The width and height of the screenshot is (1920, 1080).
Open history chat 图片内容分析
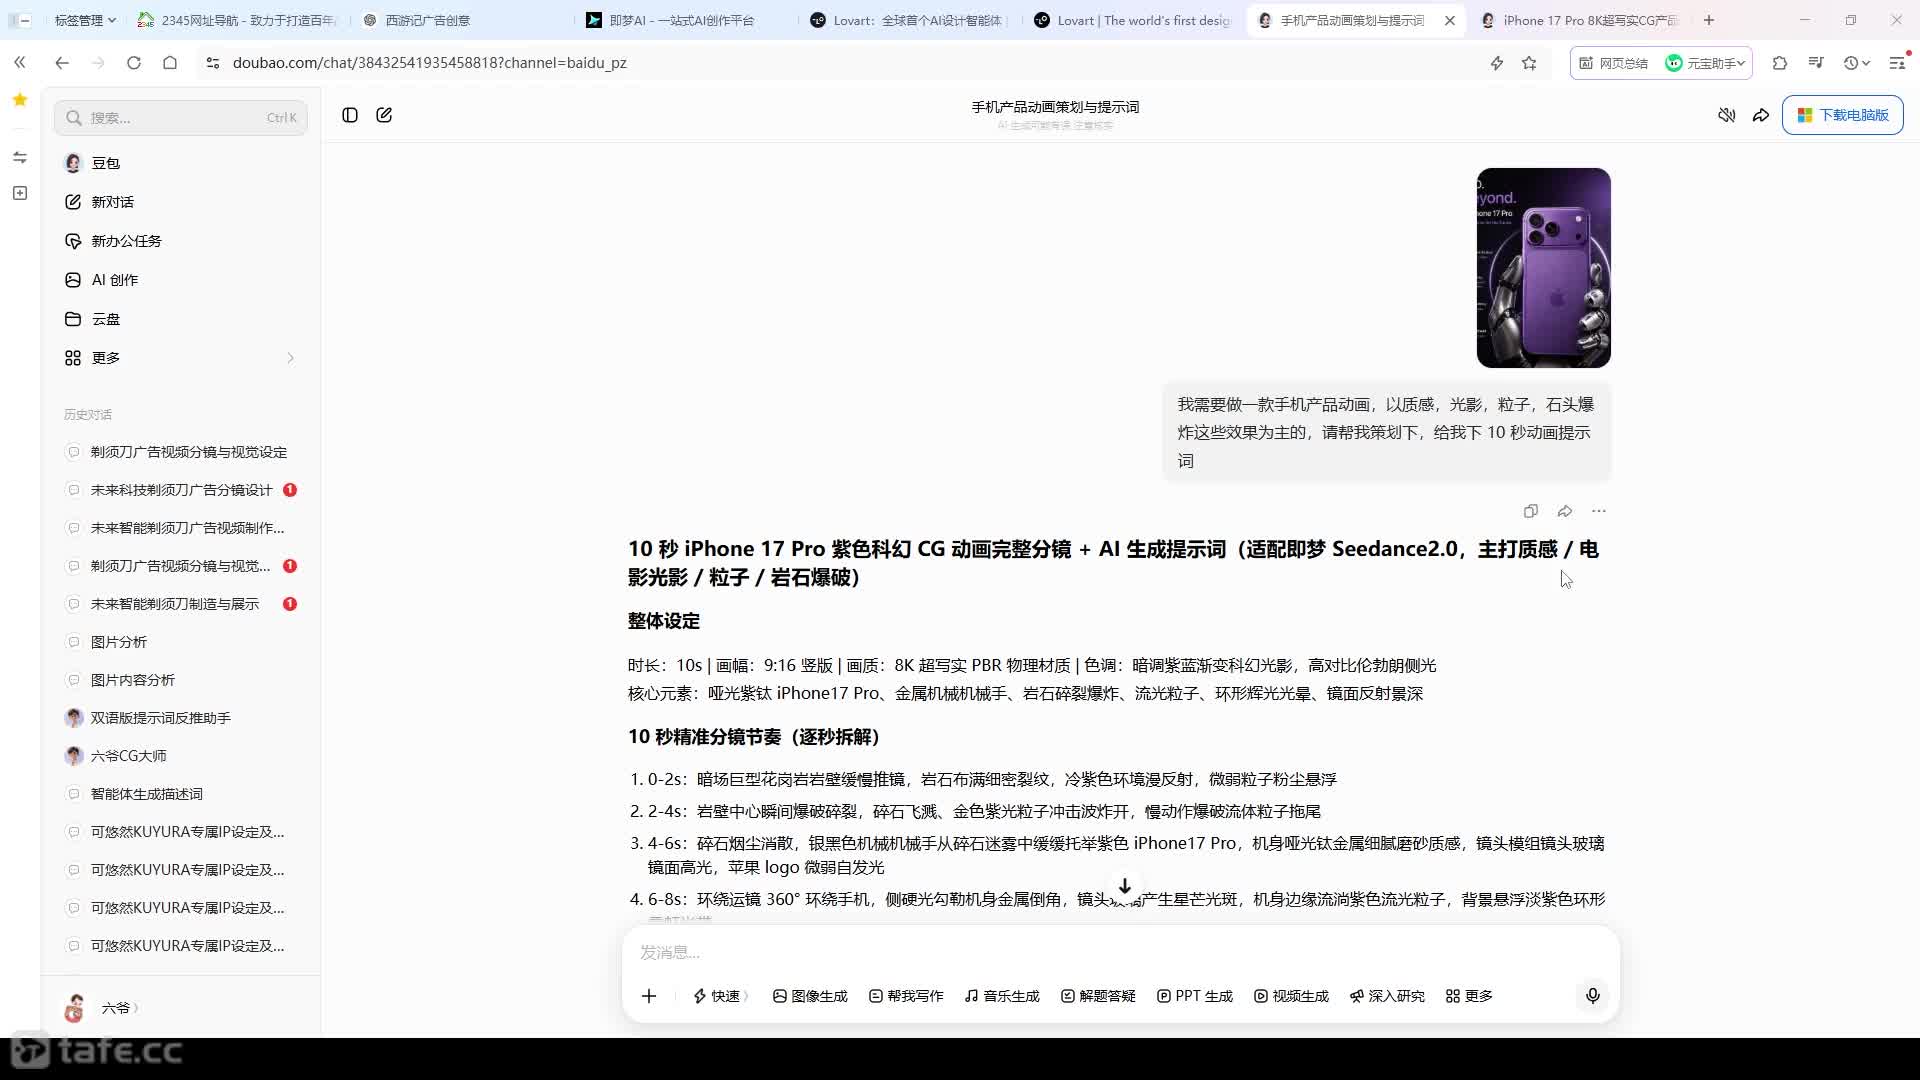pyautogui.click(x=181, y=680)
